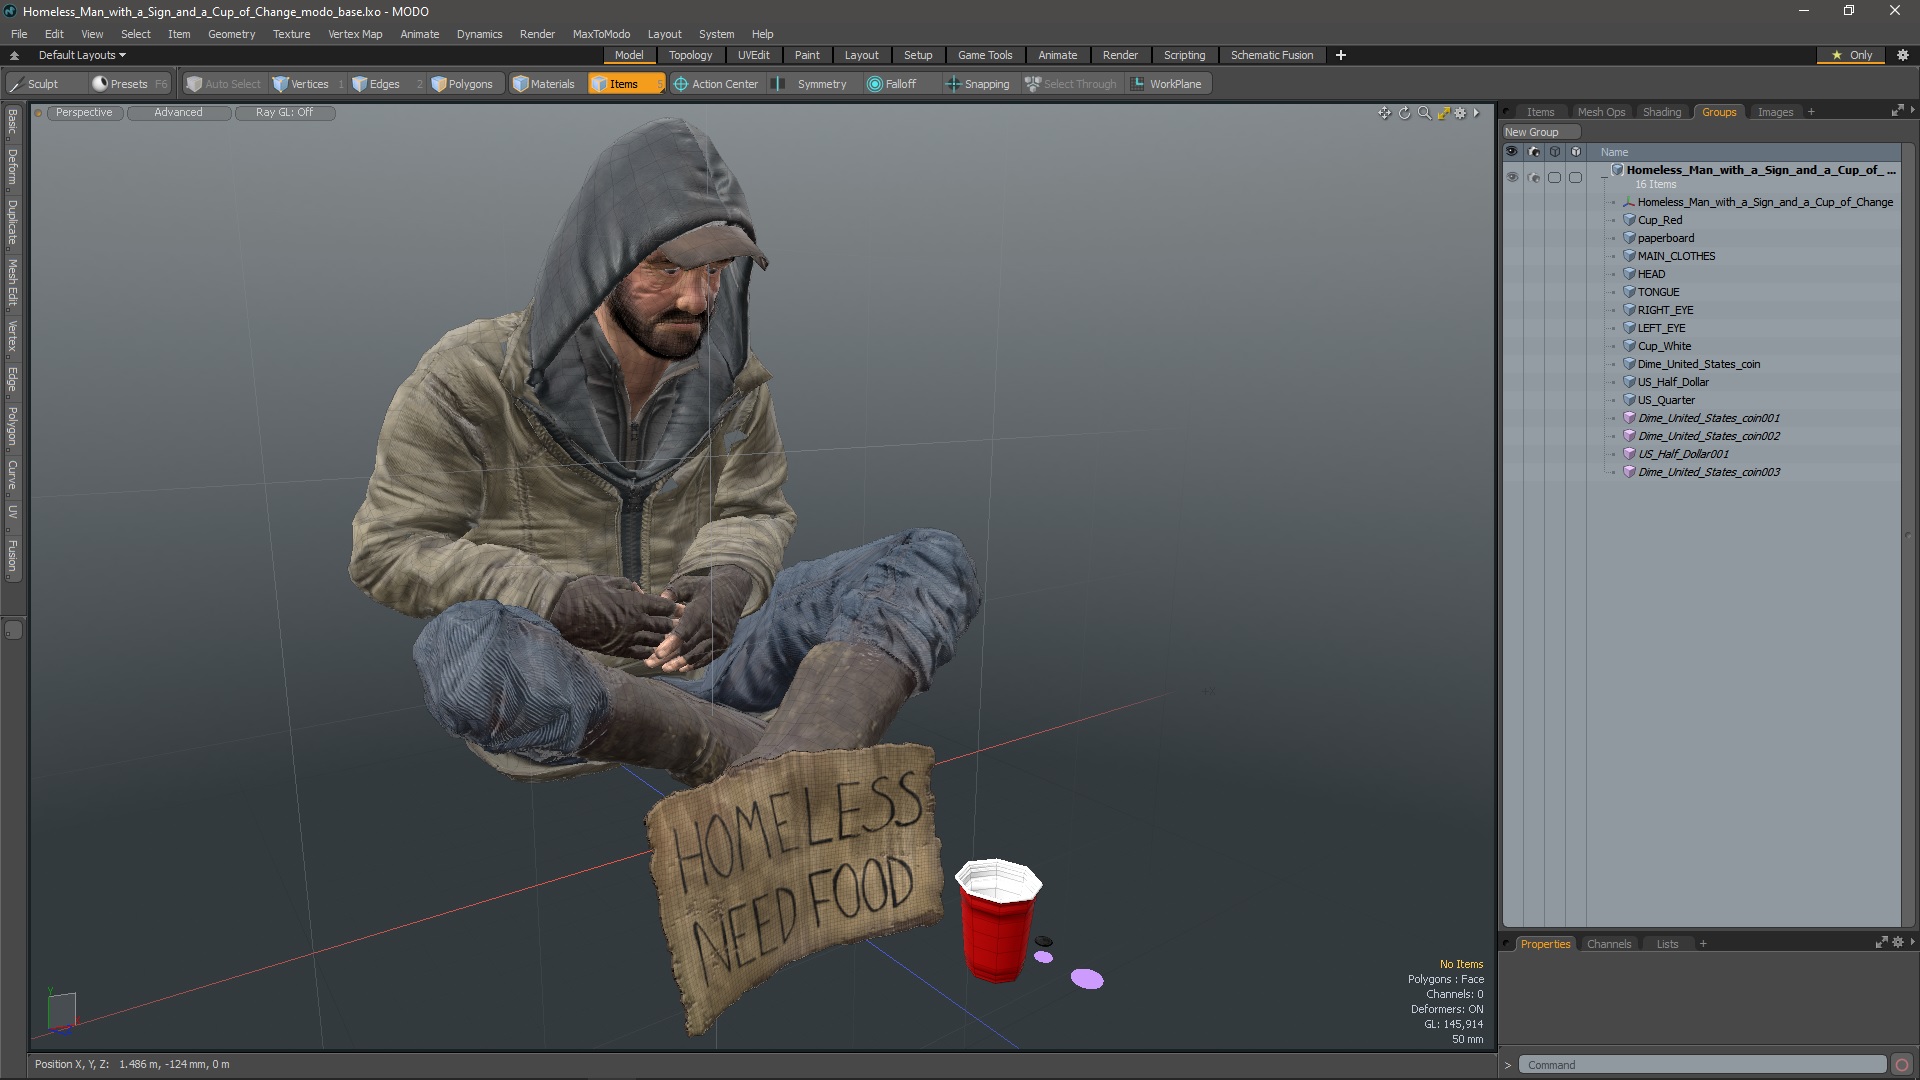The image size is (1920, 1080).
Task: Open the Presets browser
Action: pos(129,84)
